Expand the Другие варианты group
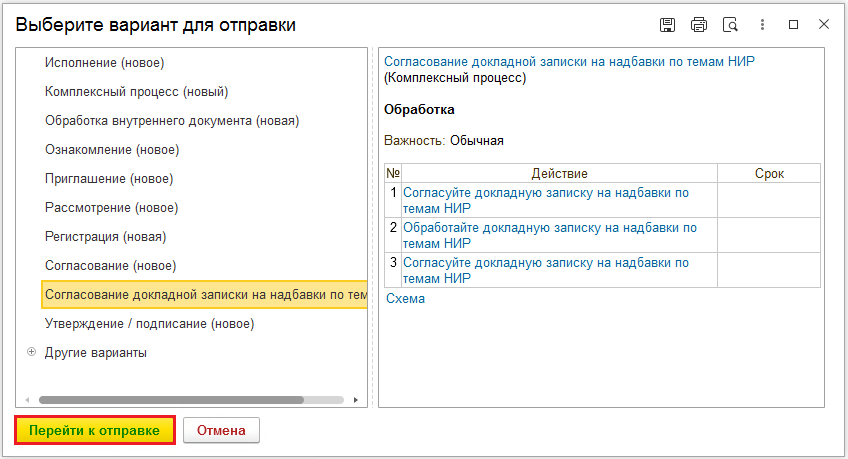 tap(31, 352)
